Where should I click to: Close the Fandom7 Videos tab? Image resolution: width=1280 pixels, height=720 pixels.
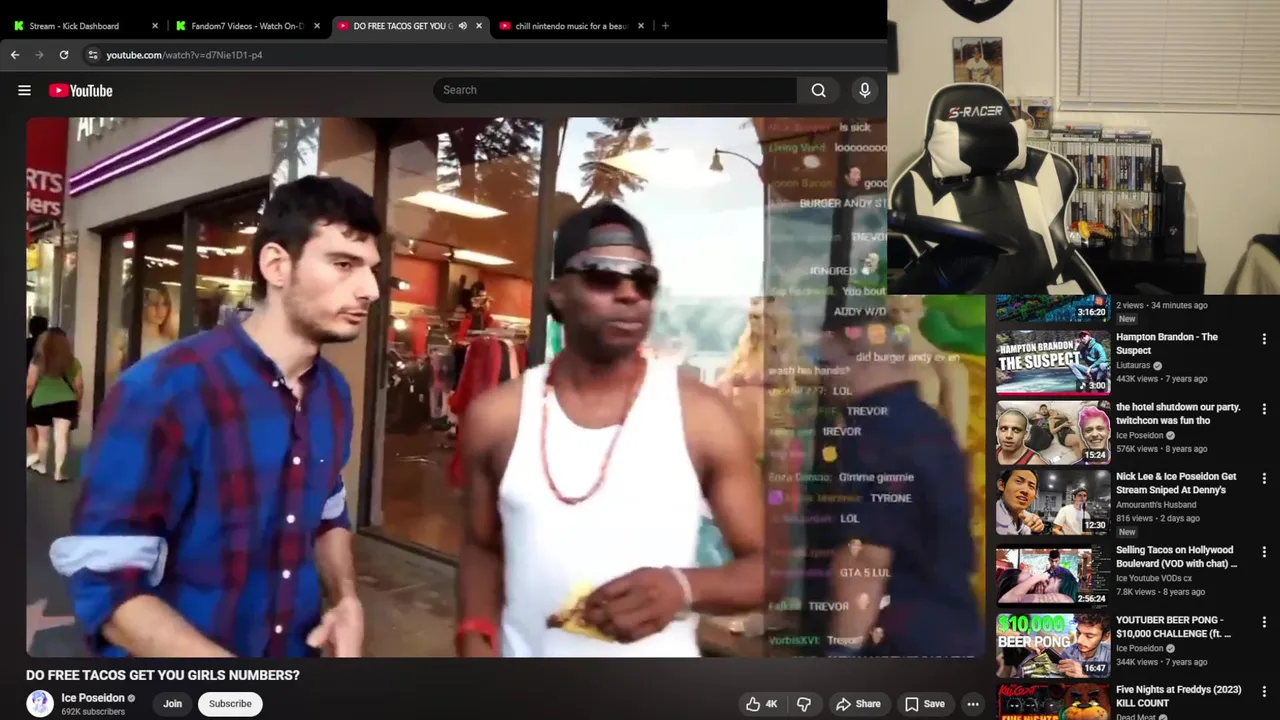(x=317, y=26)
